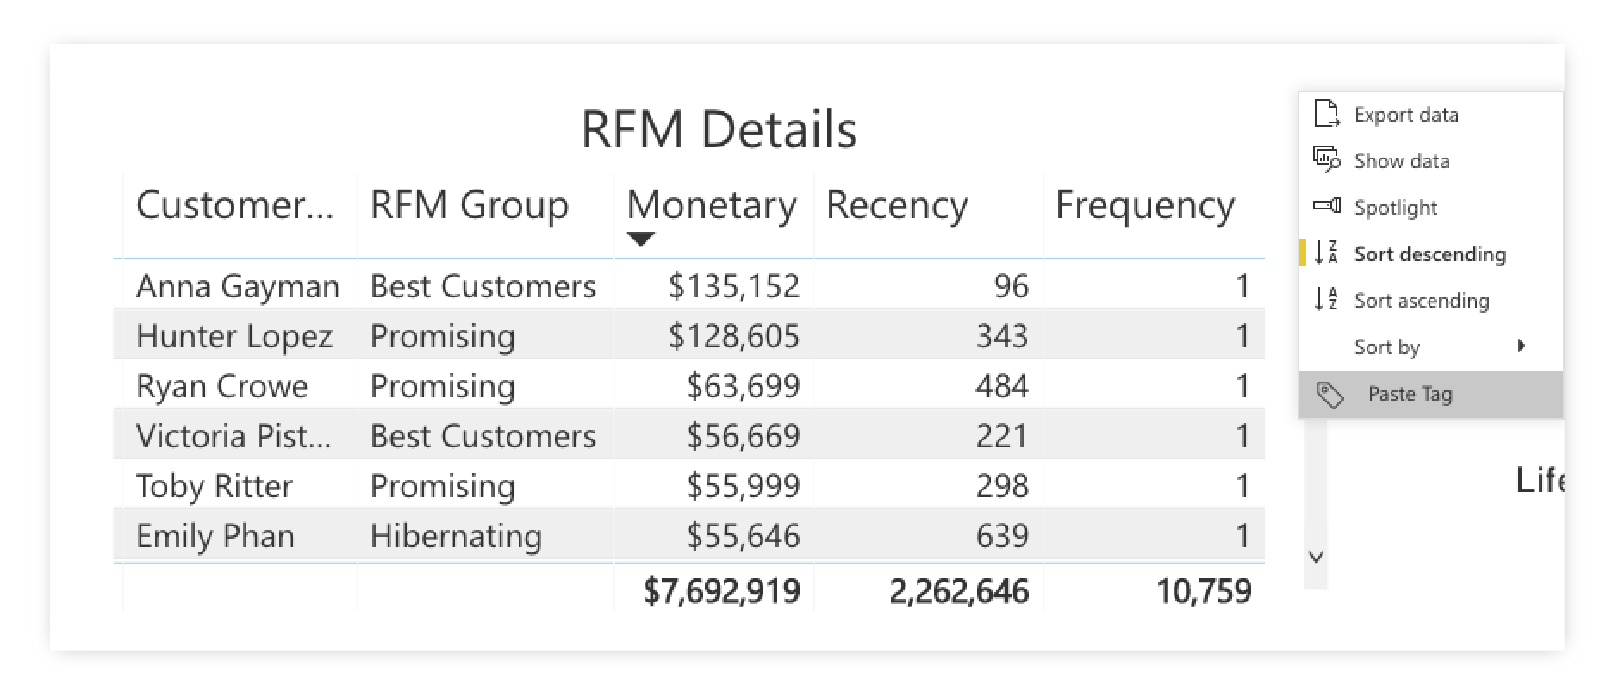
Task: Click the 2,262,646 recency total
Action: click(959, 591)
